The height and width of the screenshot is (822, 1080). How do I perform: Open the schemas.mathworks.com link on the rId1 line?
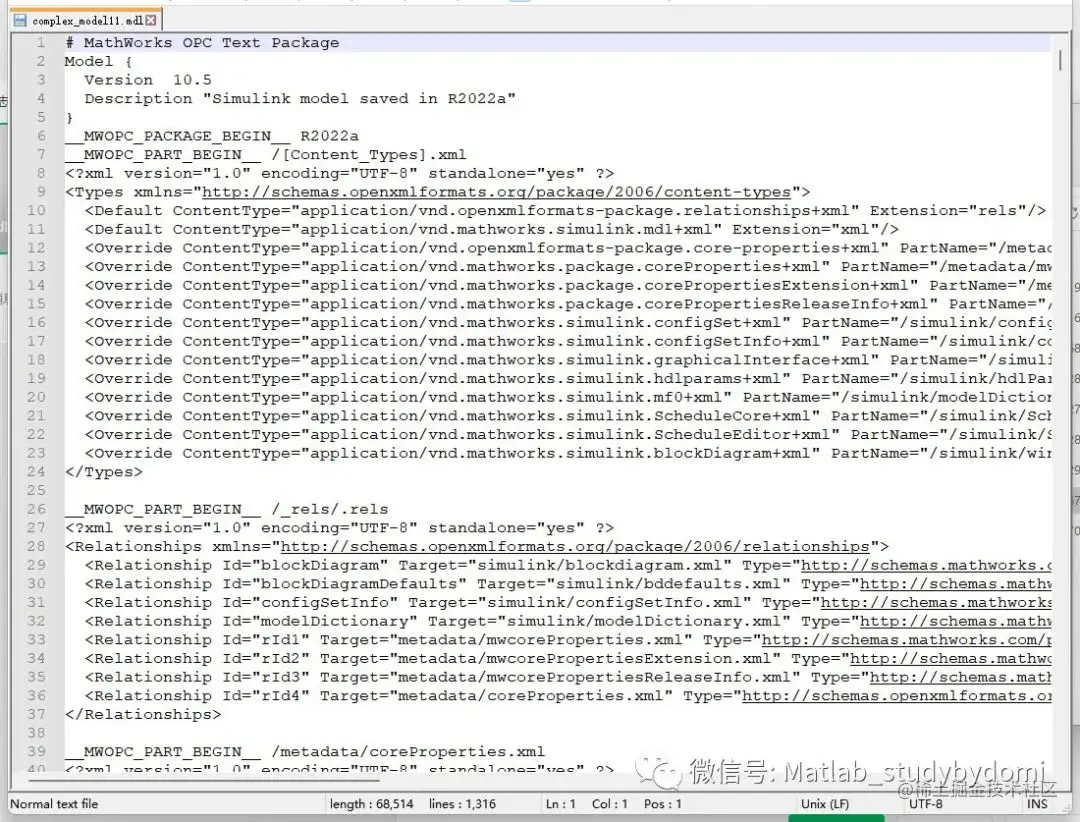906,639
